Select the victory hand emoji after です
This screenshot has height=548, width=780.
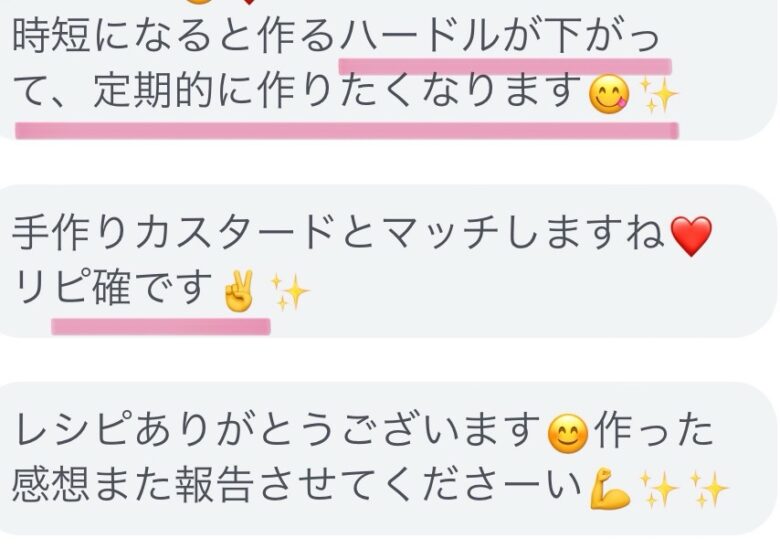tap(239, 291)
